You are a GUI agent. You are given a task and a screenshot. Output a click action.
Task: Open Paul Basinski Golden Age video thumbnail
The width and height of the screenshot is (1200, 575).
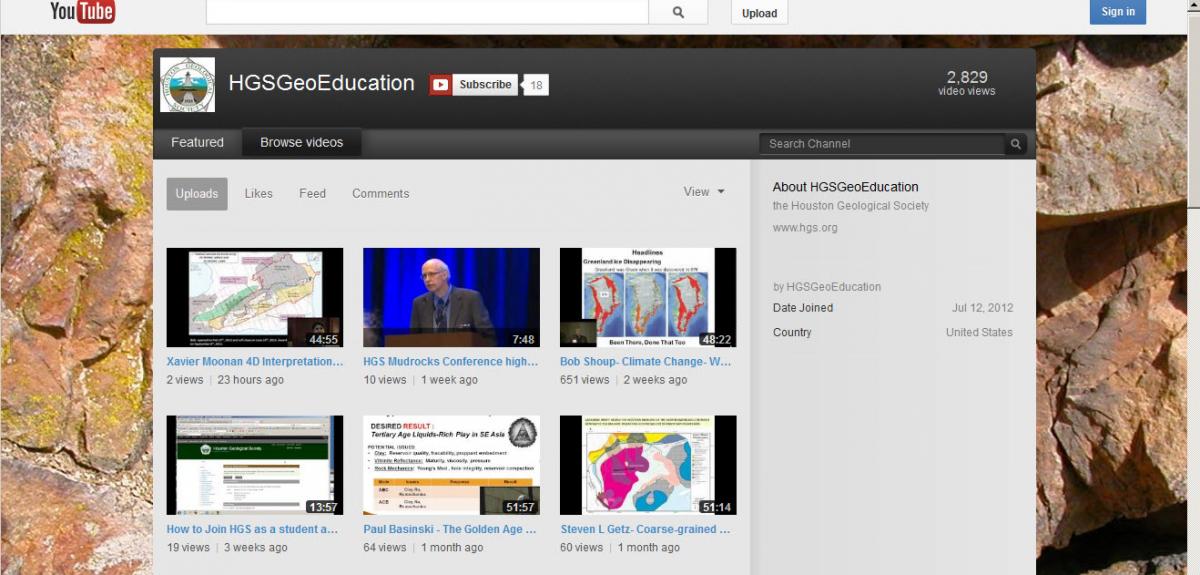(x=451, y=465)
